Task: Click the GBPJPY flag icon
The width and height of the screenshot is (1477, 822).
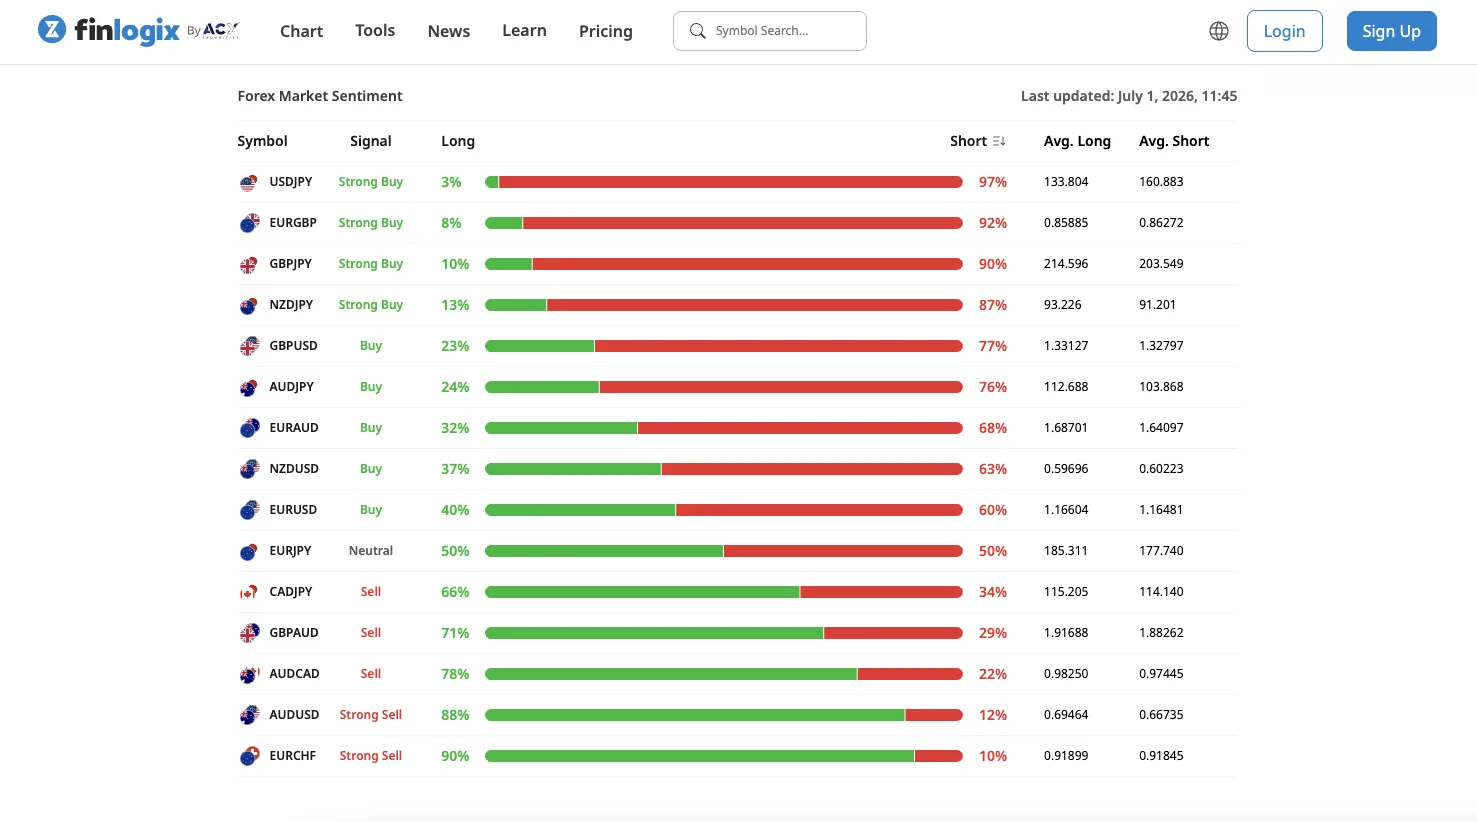Action: tap(249, 265)
